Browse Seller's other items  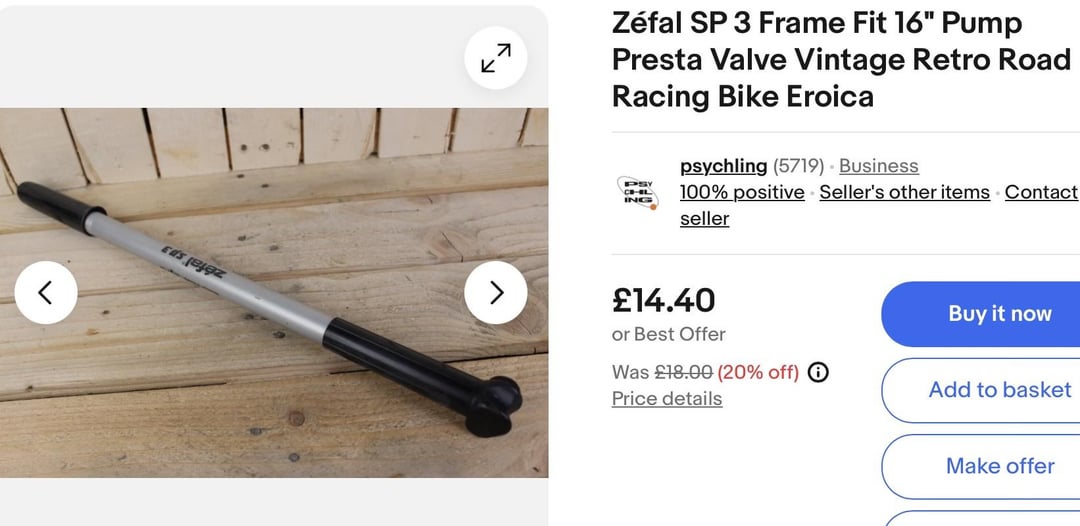(x=904, y=192)
